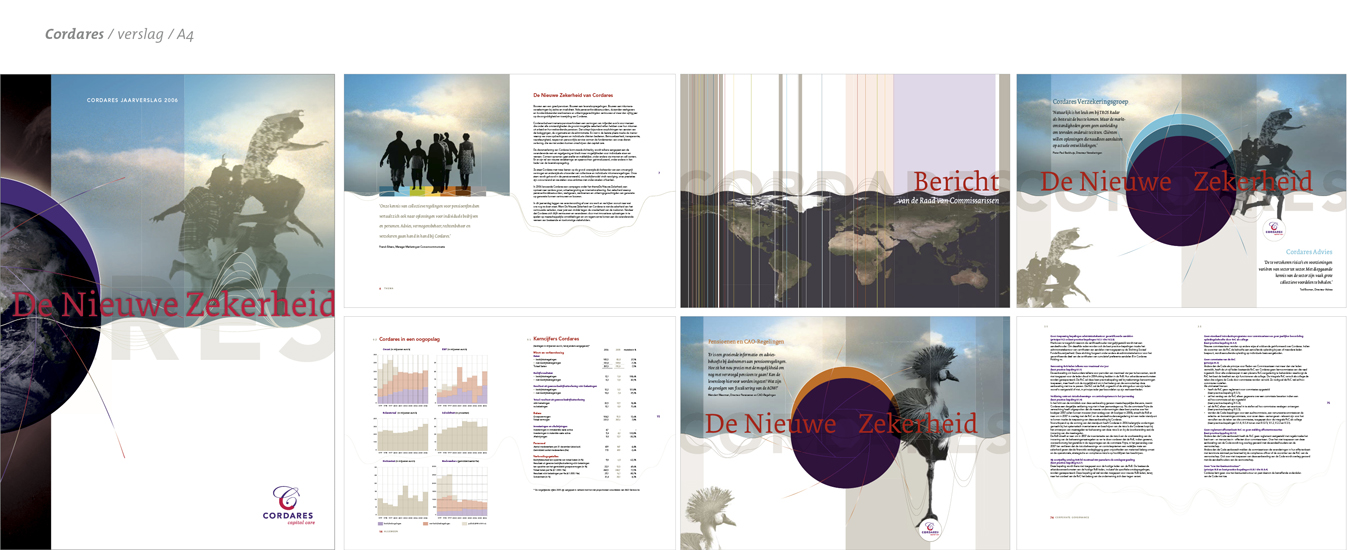The image size is (1349, 550).
Task: Open the world map spread thumbnail
Action: (844, 190)
